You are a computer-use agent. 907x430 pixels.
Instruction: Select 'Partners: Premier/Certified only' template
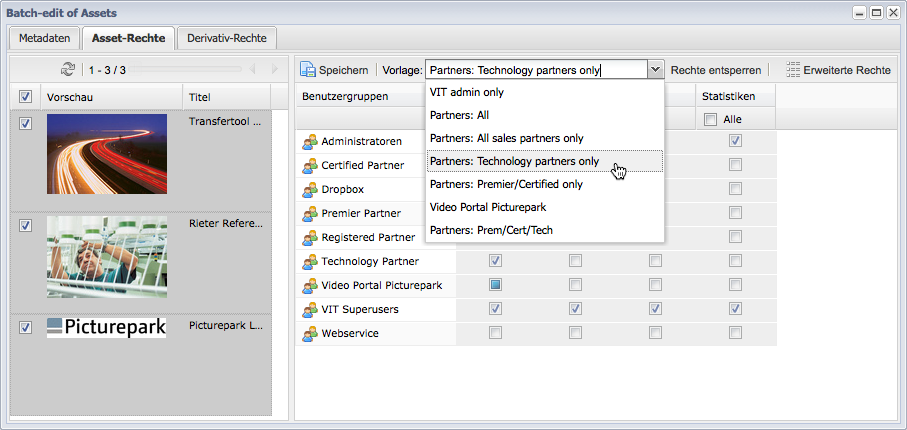point(544,184)
